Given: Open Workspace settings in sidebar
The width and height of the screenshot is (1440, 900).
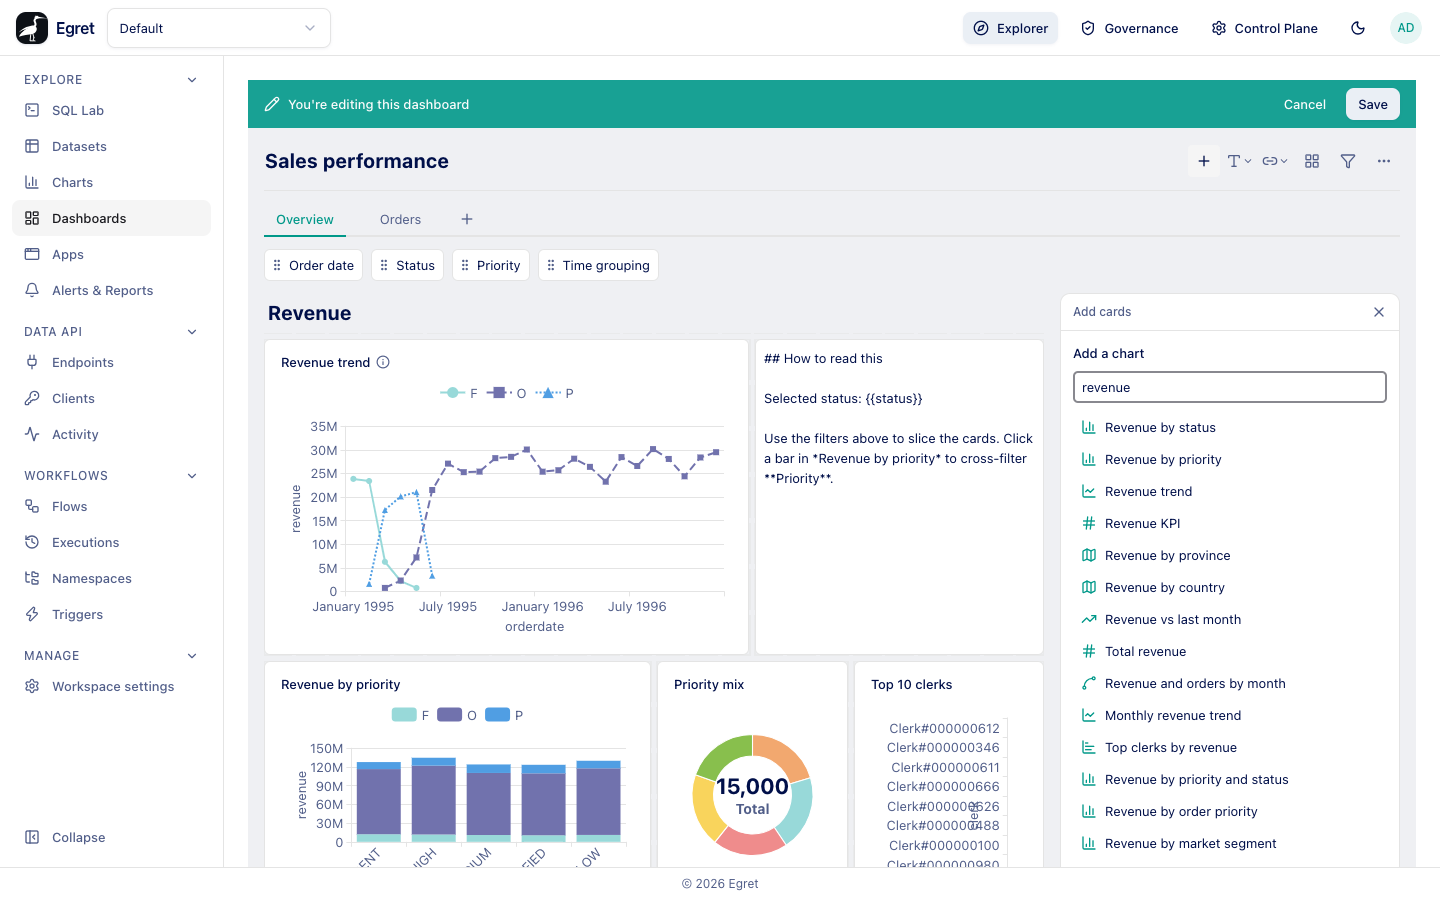Looking at the screenshot, I should pos(112,686).
